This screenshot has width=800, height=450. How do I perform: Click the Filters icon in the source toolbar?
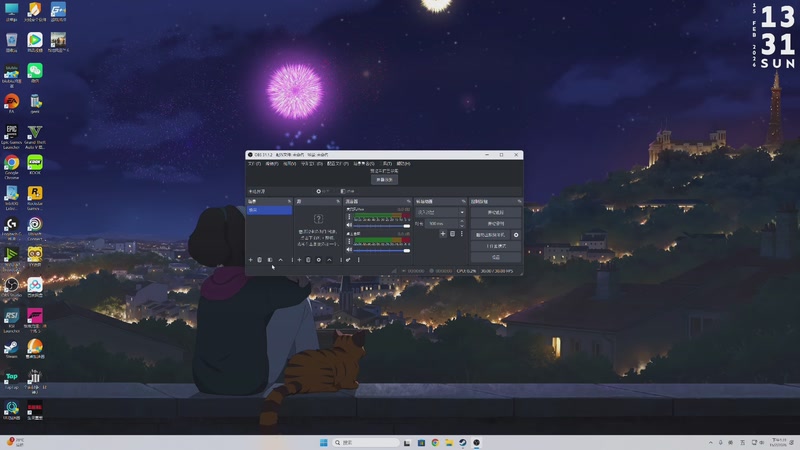point(343,191)
